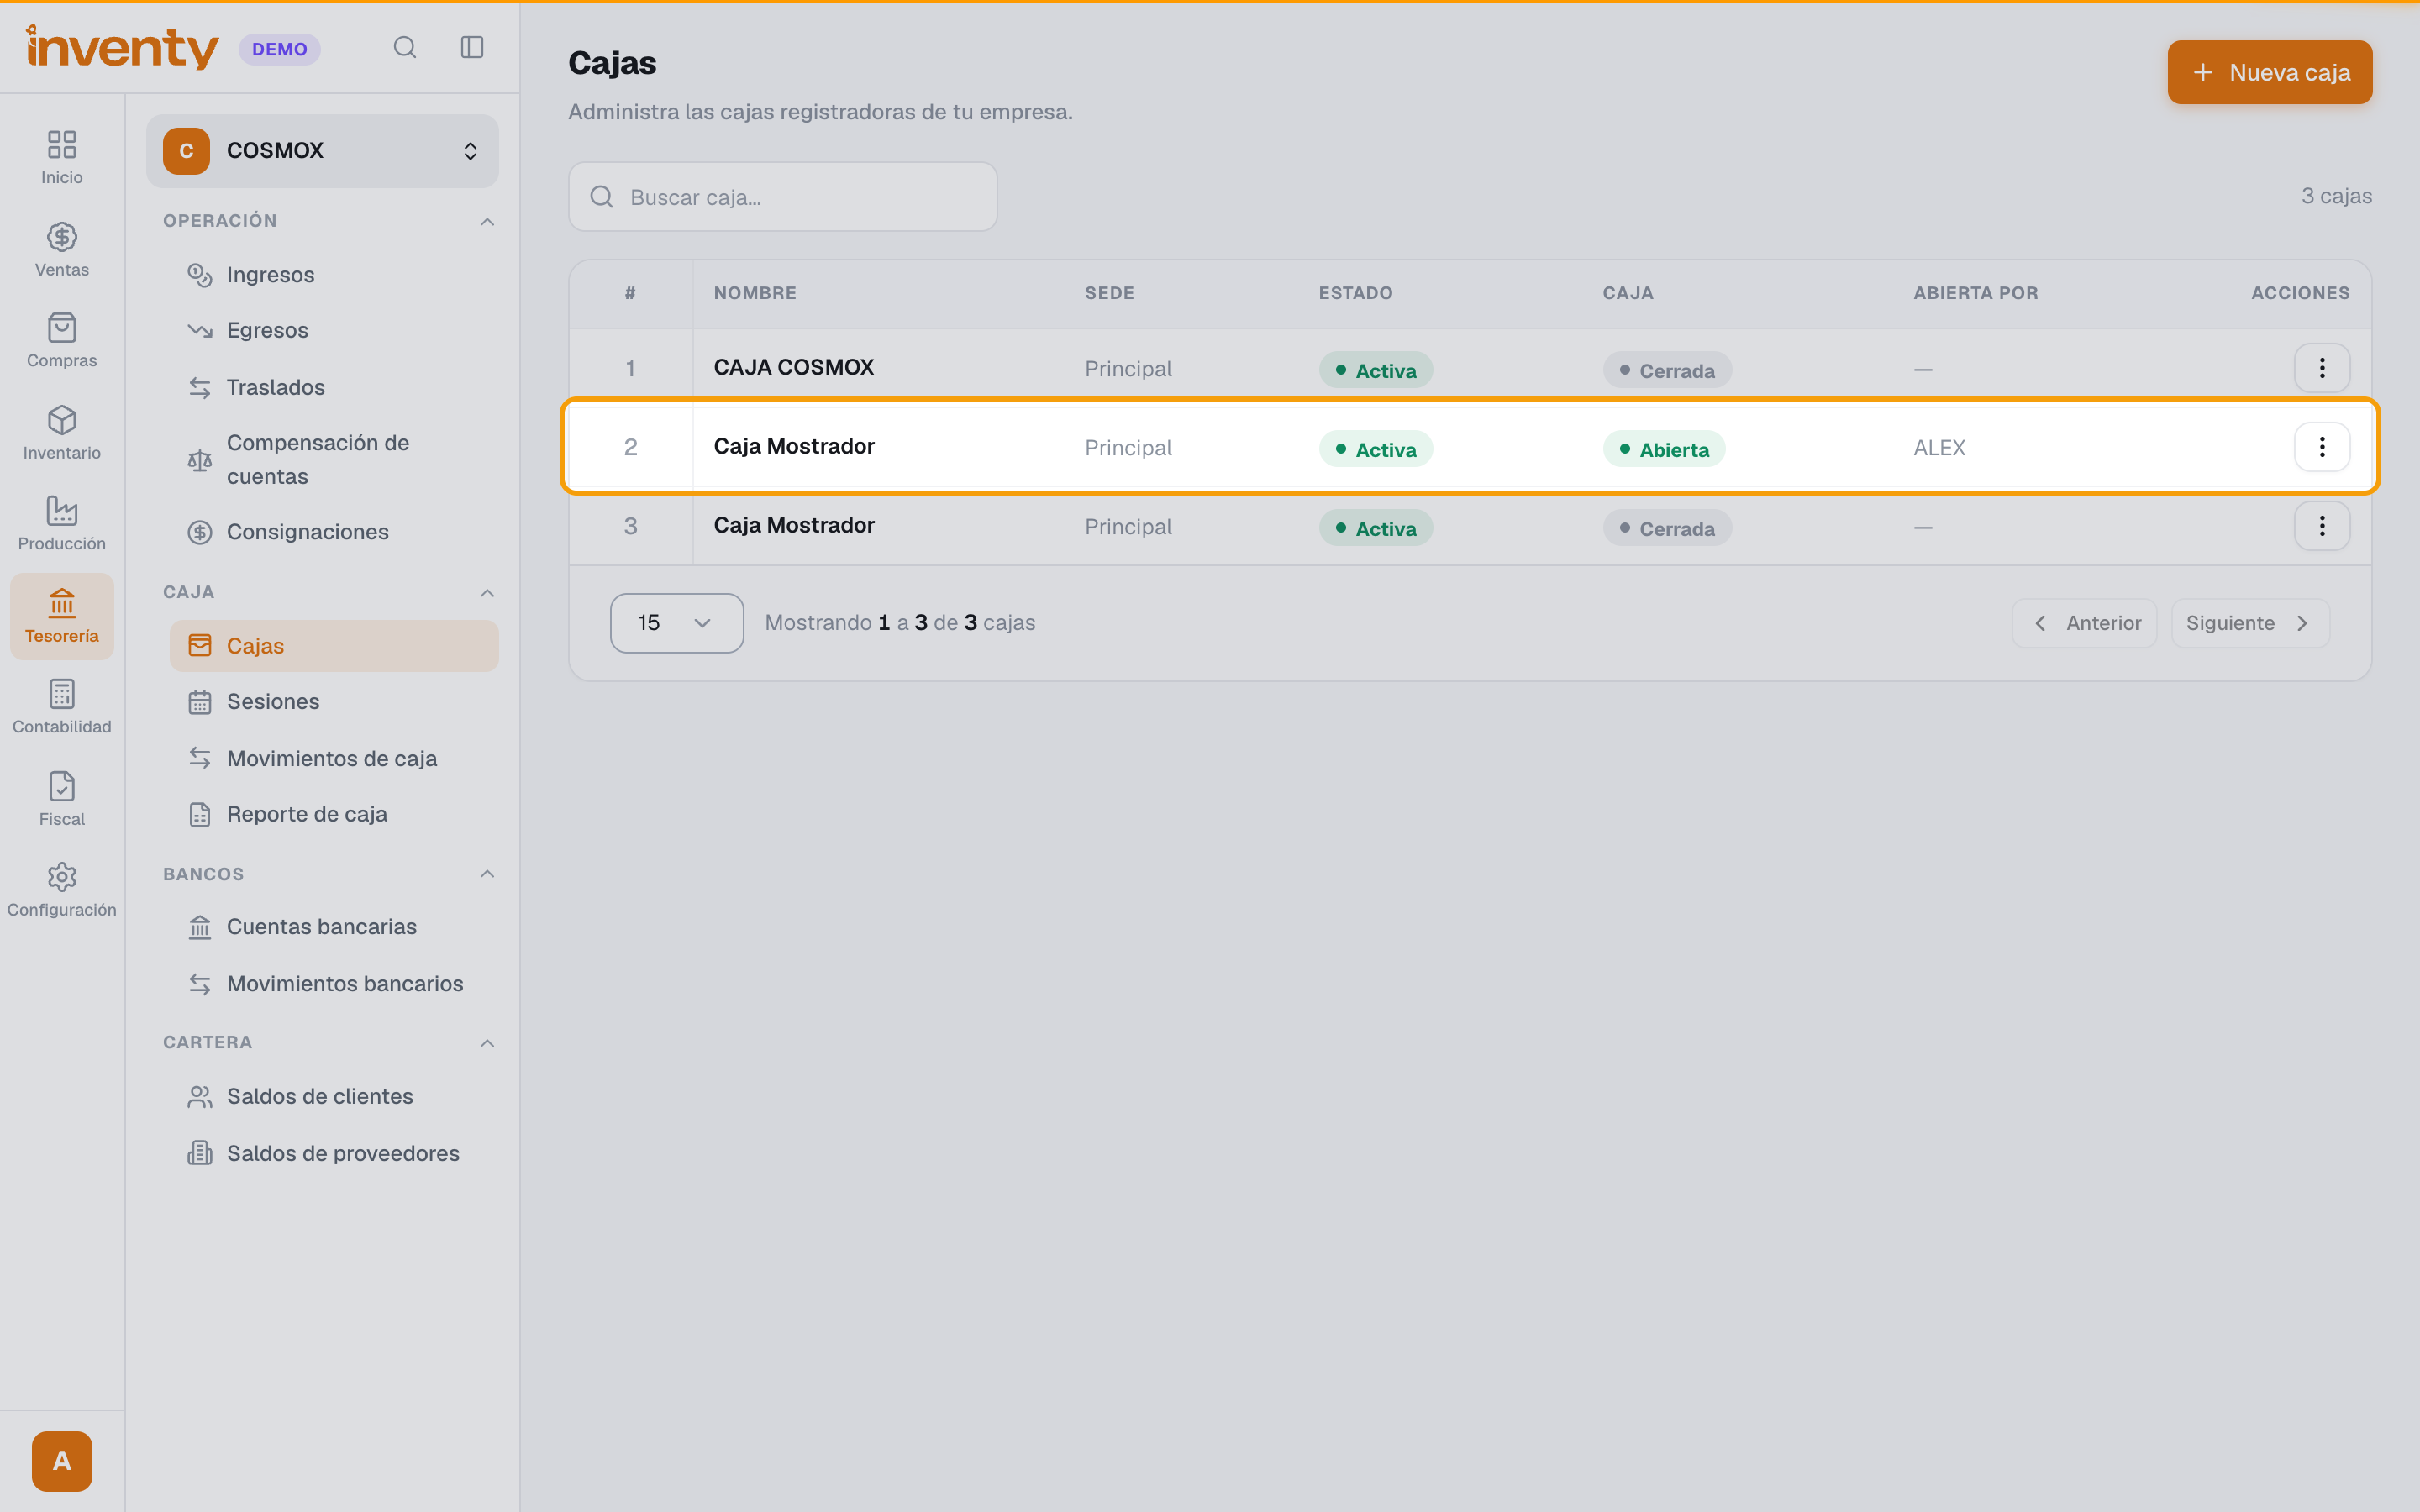Open the user avatar A button
This screenshot has height=1512, width=2420.
62,1461
